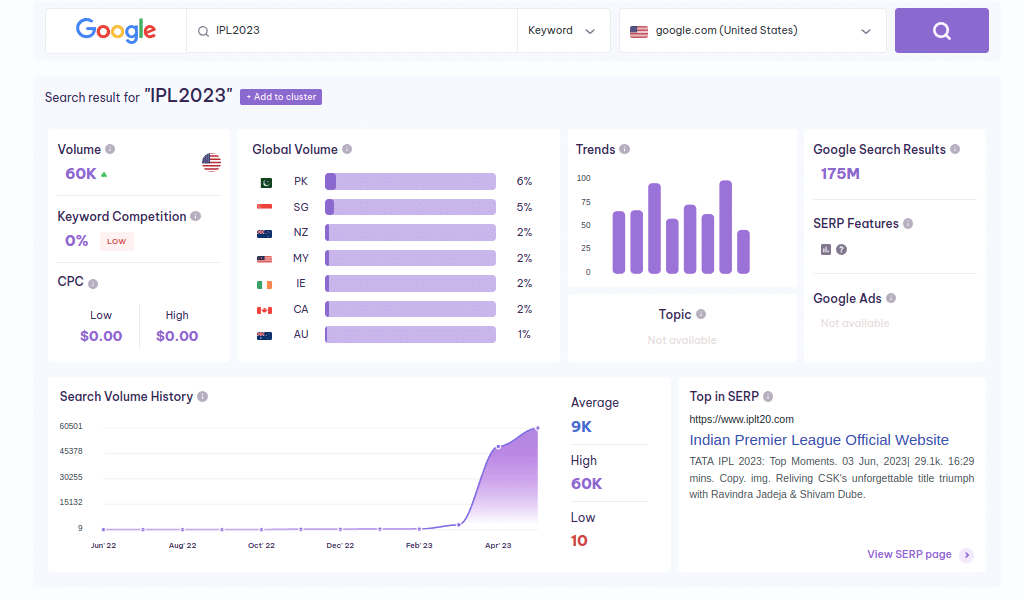The image size is (1024, 600).
Task: Click the Singapore flag in Global Volume
Action: pyautogui.click(x=264, y=207)
